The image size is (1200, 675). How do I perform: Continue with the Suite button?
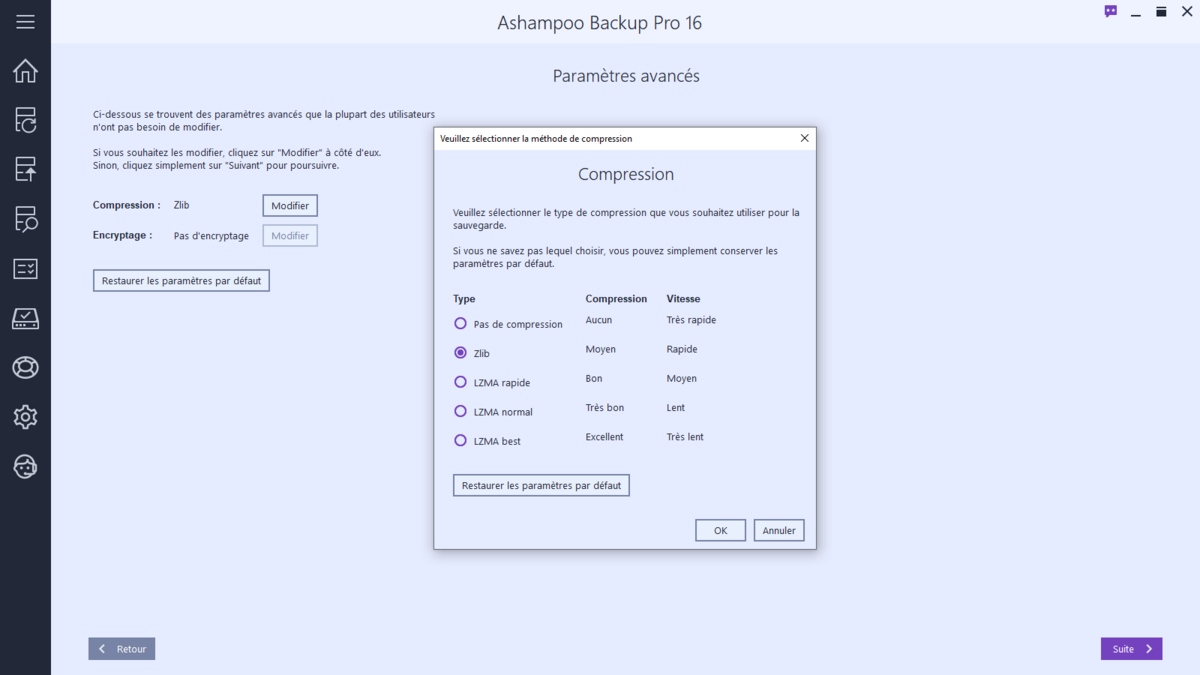click(1131, 649)
